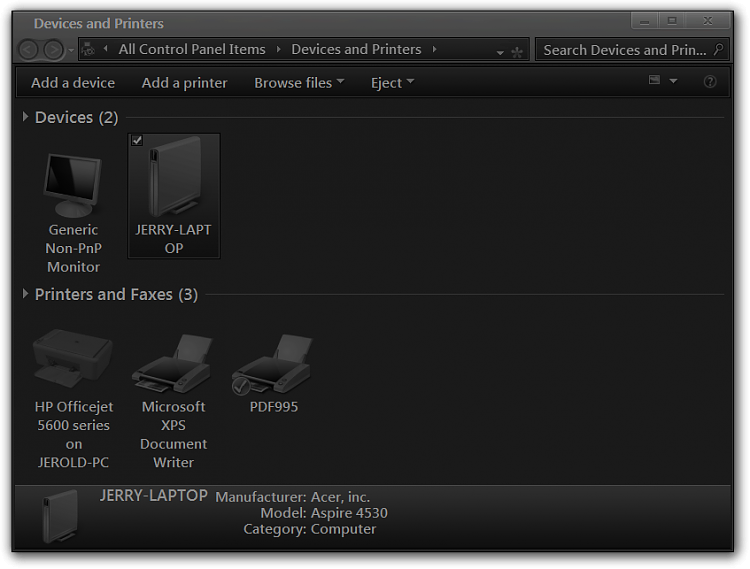The image size is (750, 569).
Task: Minimize the Devices and Printers window
Action: pyautogui.click(x=644, y=21)
